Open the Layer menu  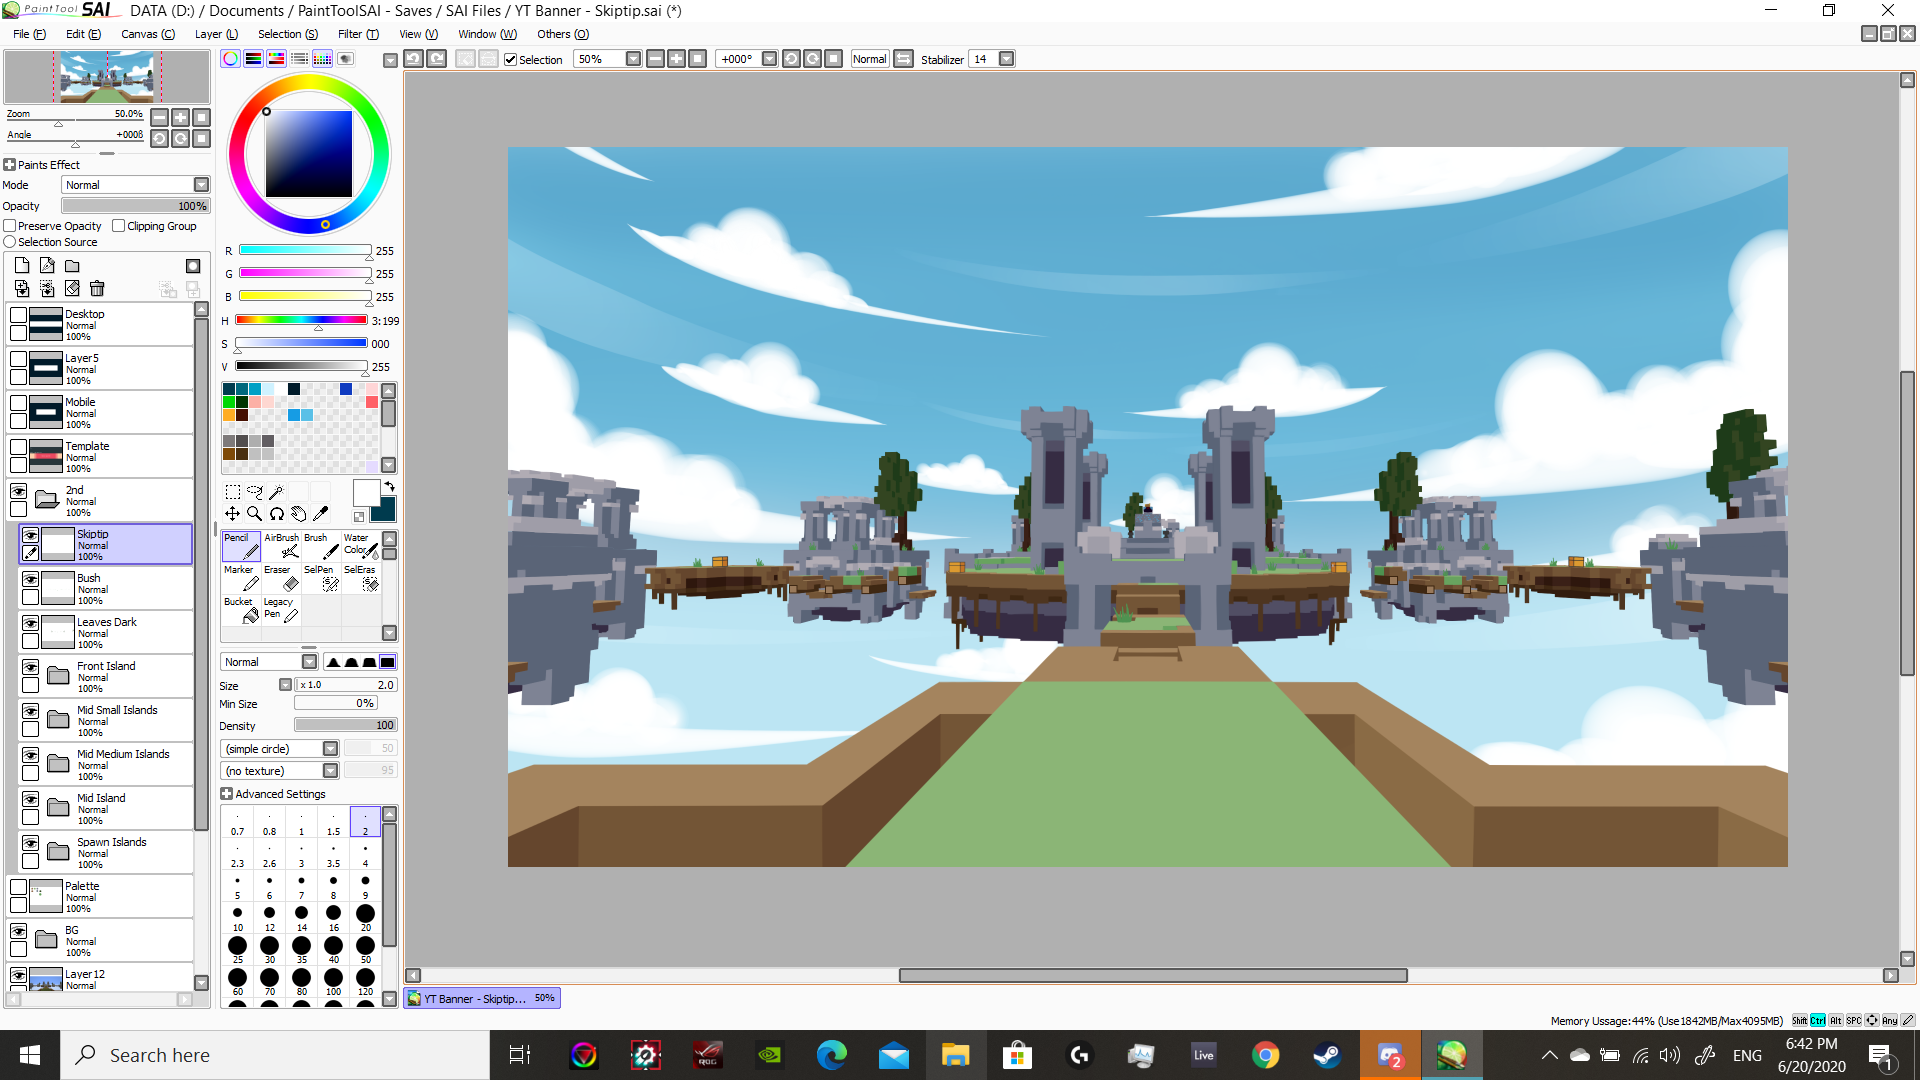pos(216,34)
